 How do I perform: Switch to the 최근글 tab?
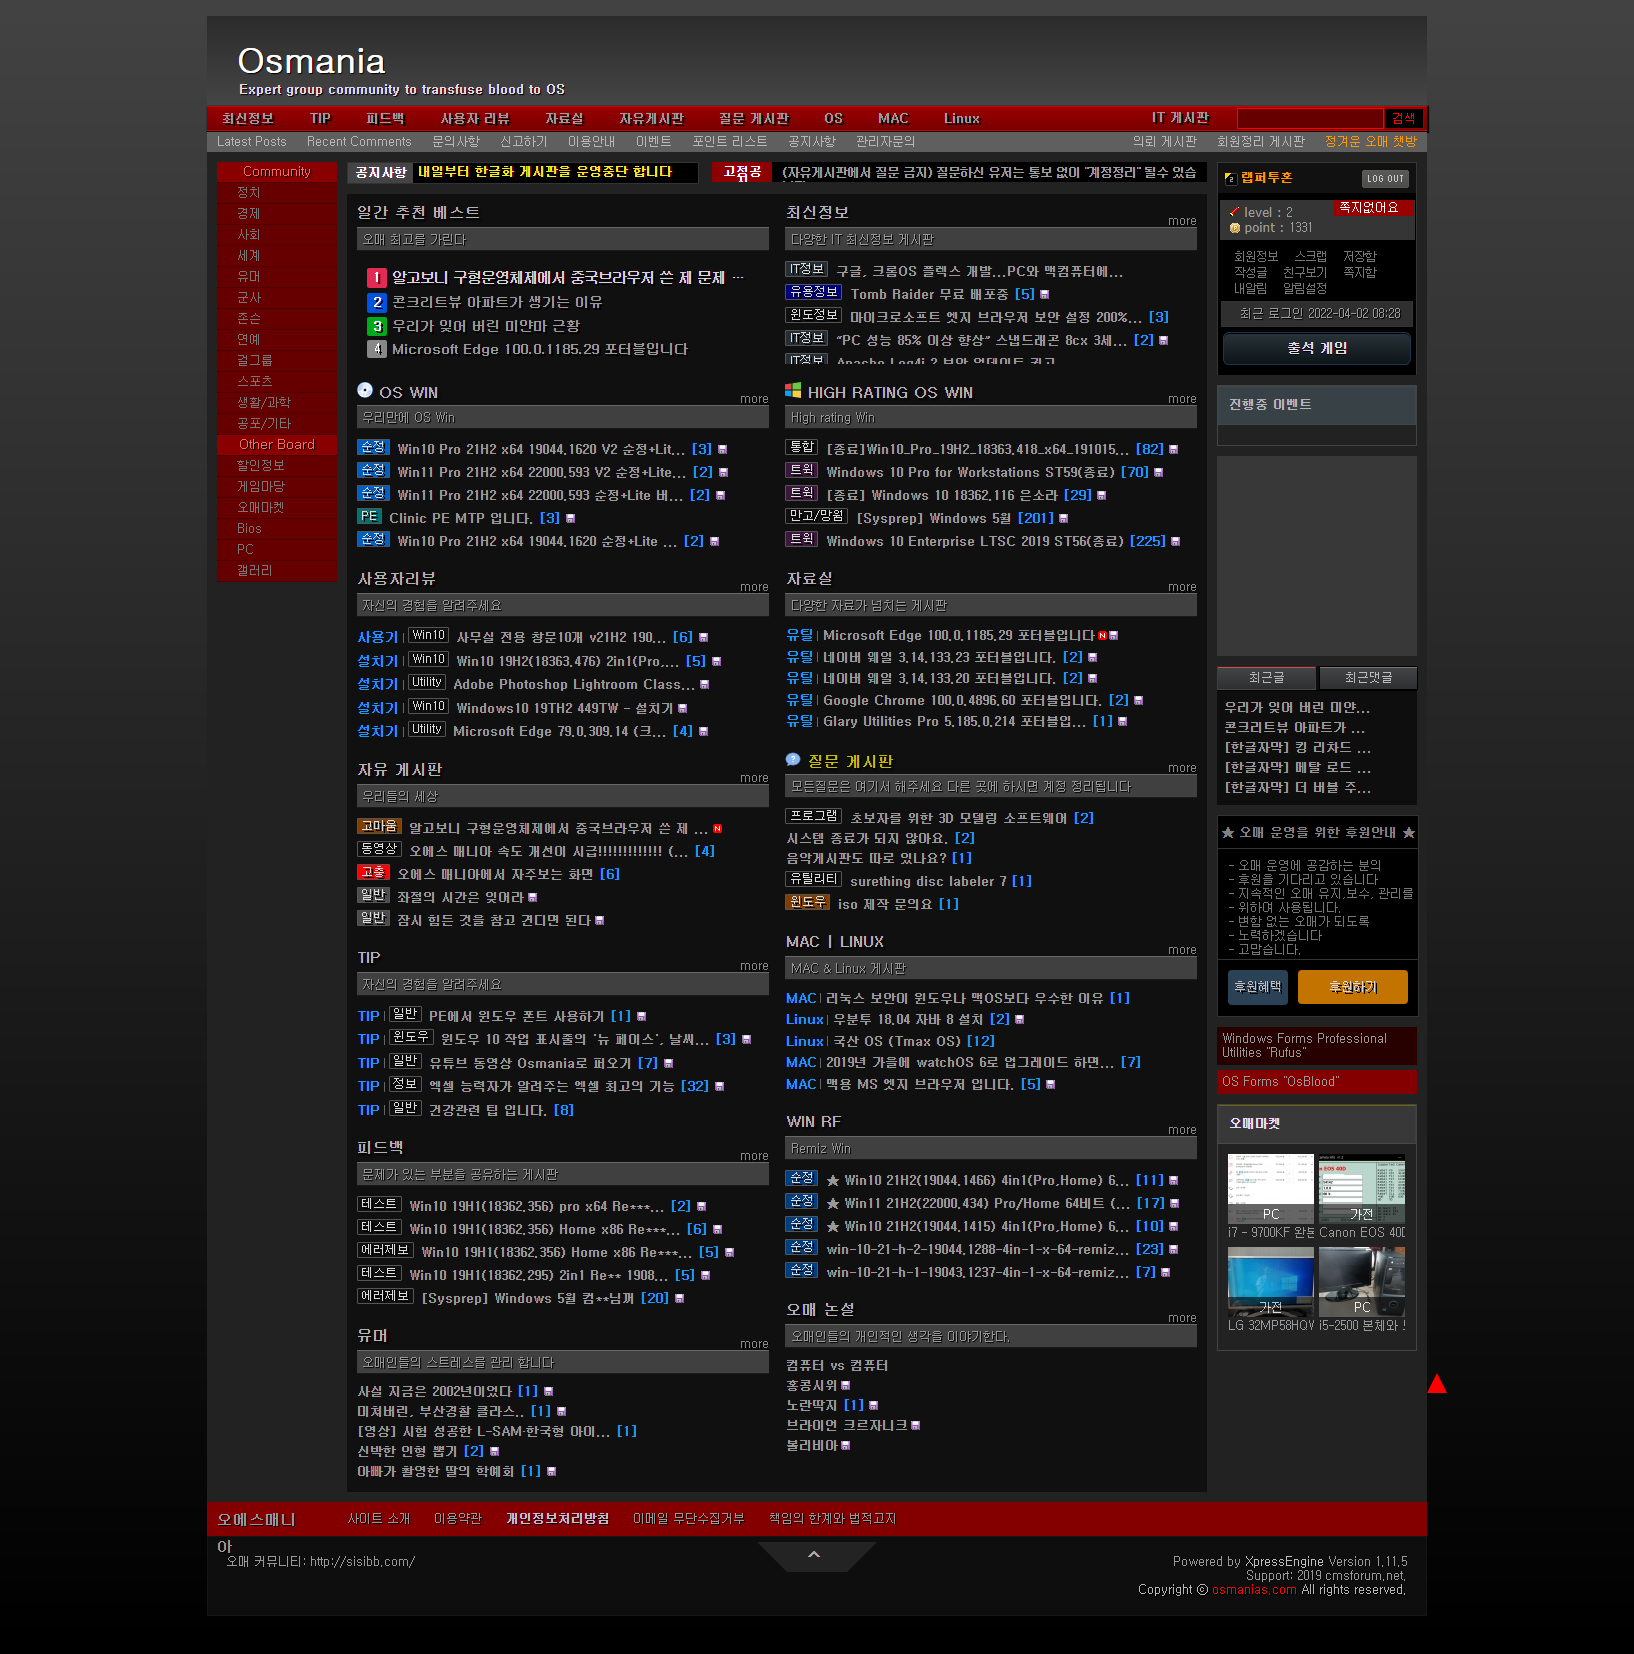[x=1266, y=678]
